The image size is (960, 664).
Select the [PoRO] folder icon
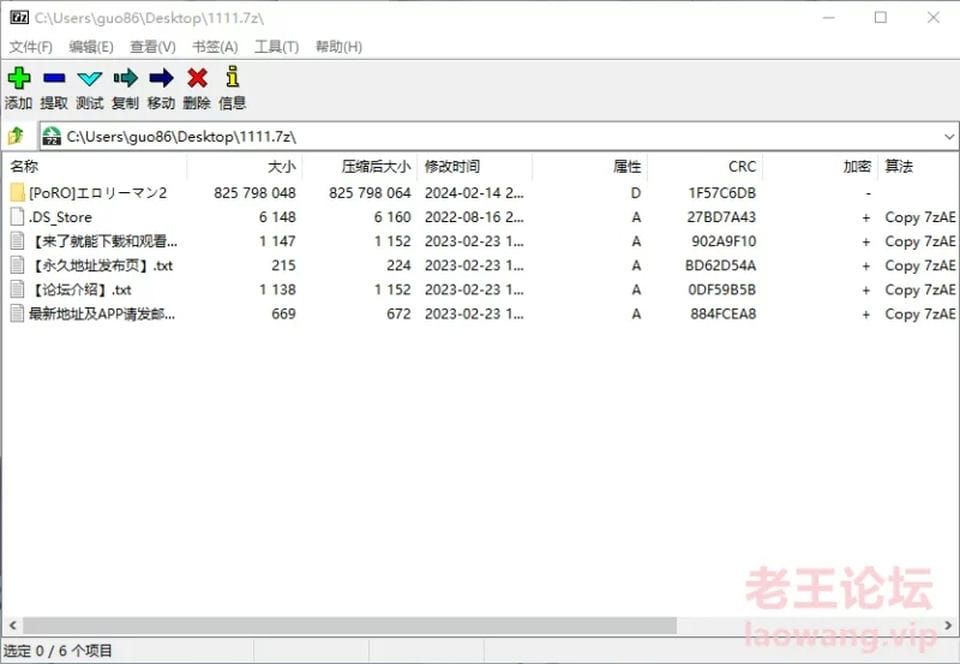pos(17,193)
